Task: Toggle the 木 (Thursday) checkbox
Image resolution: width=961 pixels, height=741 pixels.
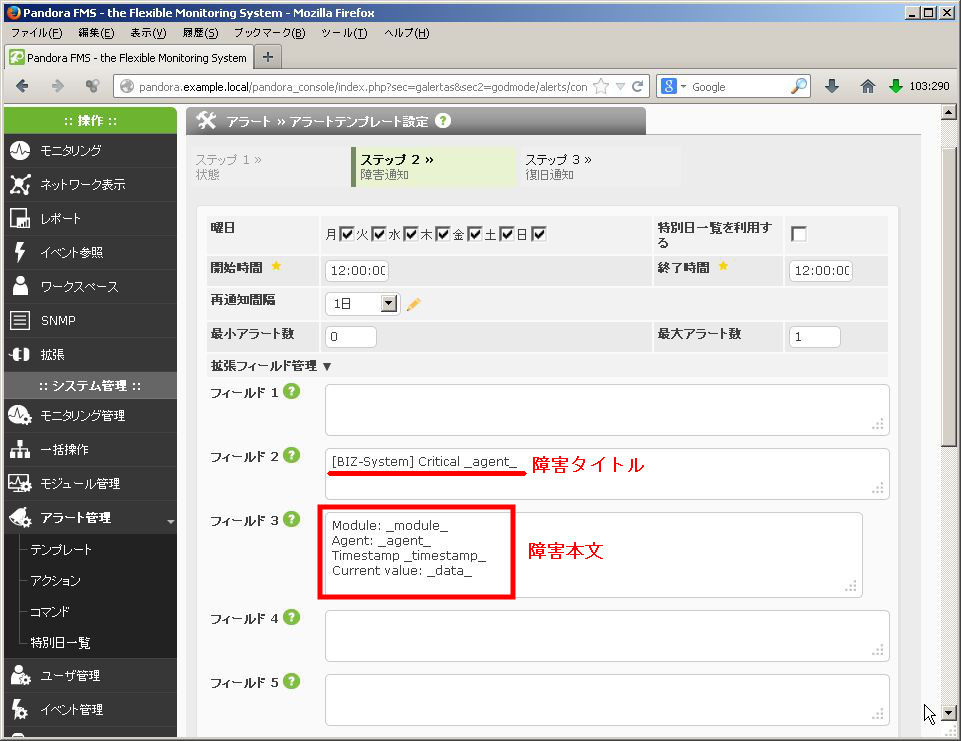Action: coord(443,234)
